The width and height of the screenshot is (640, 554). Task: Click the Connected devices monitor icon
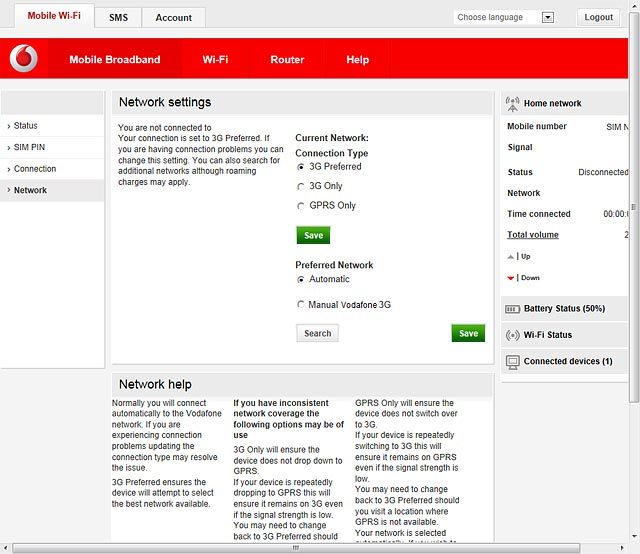click(x=513, y=362)
